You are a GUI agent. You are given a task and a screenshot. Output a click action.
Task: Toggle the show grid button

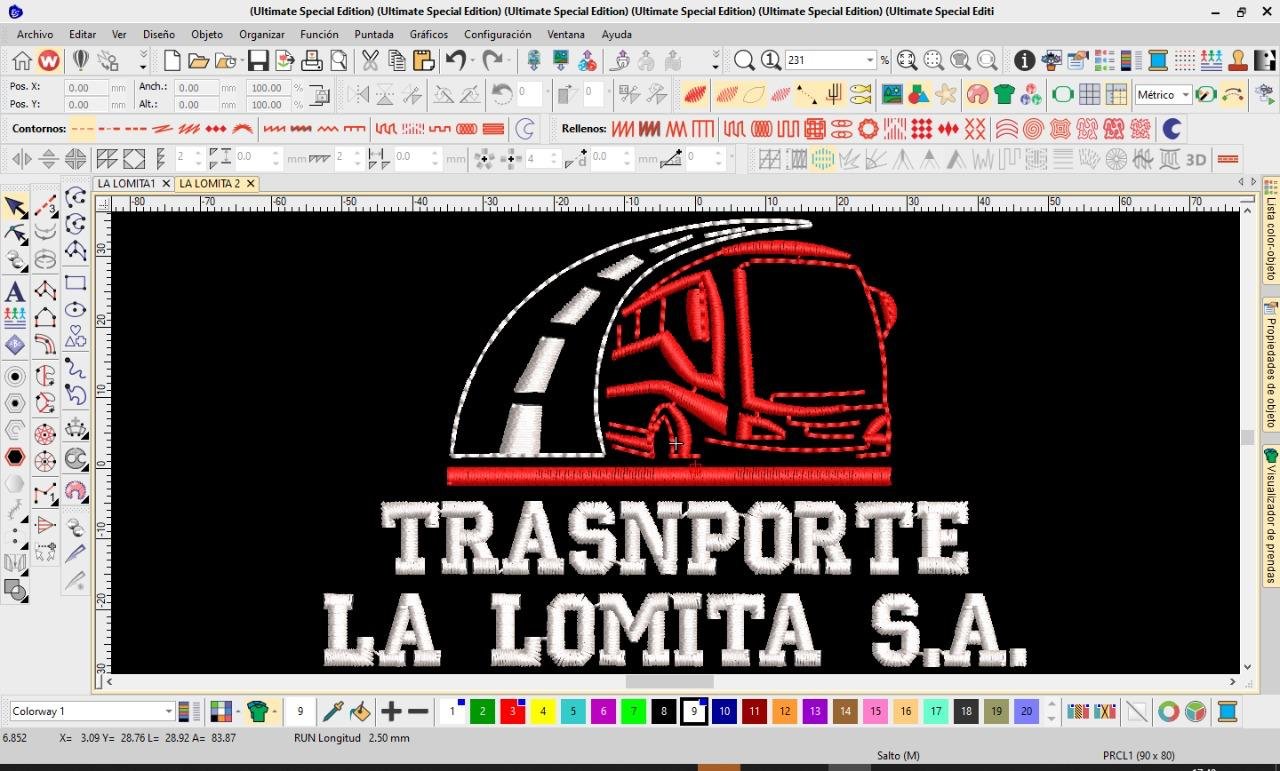1089,95
